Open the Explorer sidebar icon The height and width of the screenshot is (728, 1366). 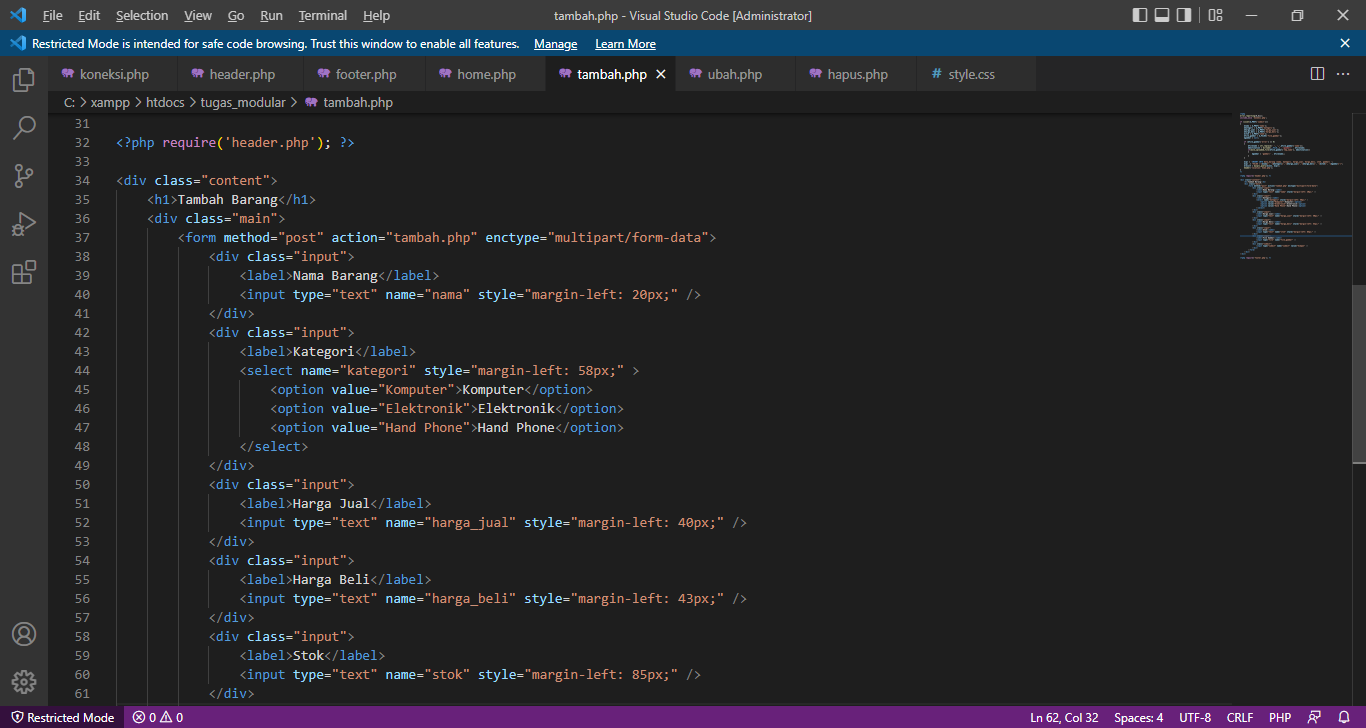tap(24, 80)
